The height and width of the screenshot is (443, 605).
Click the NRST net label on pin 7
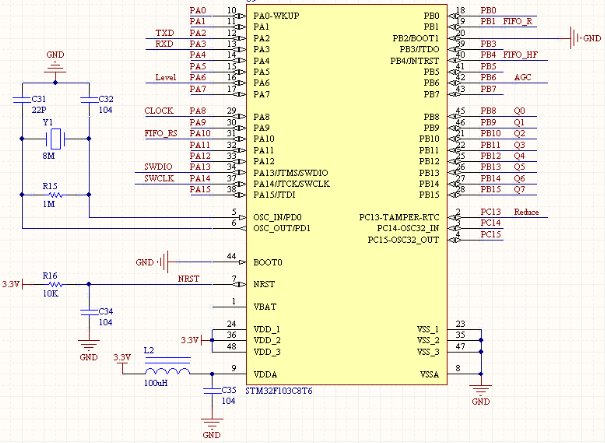[188, 279]
